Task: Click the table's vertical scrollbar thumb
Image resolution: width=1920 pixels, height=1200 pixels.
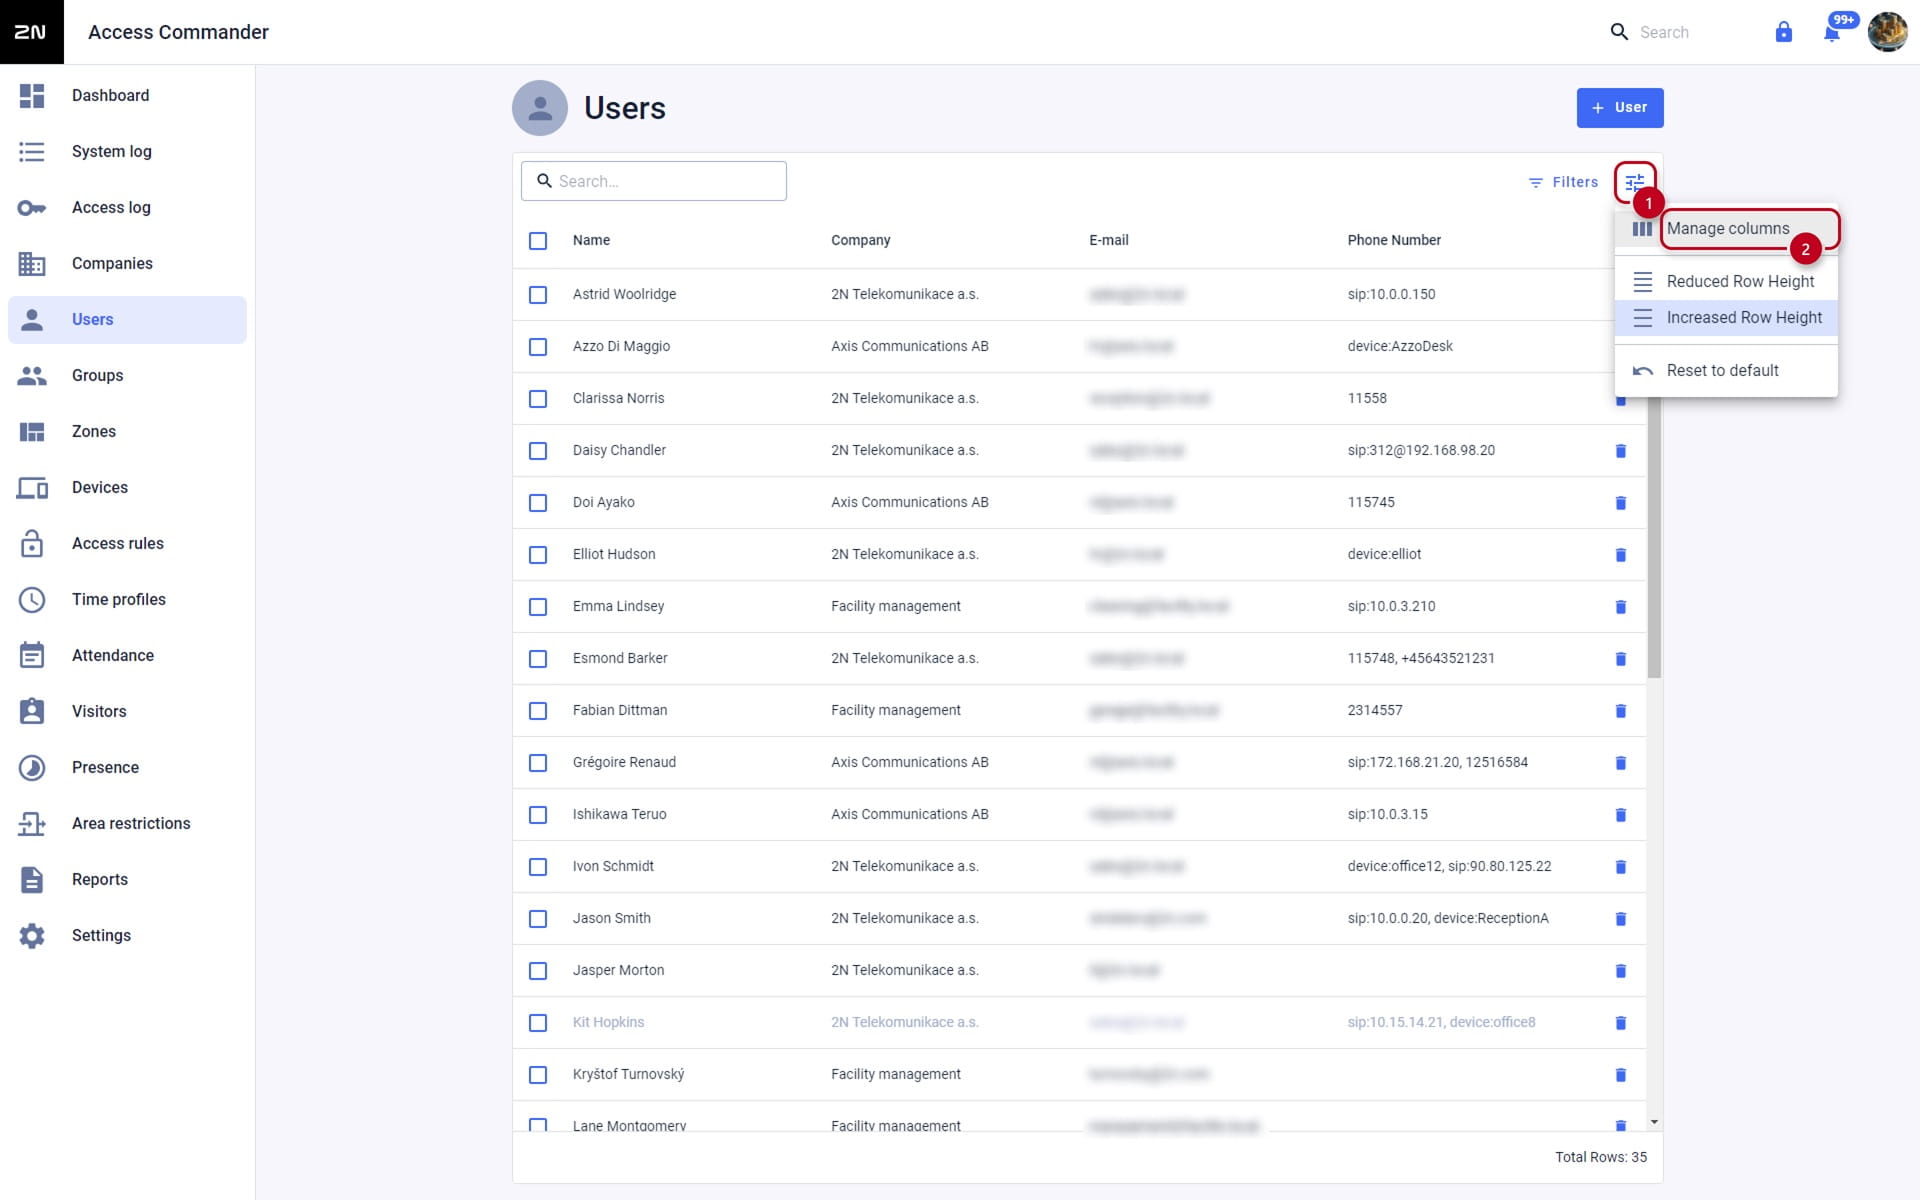Action: coord(1654,538)
